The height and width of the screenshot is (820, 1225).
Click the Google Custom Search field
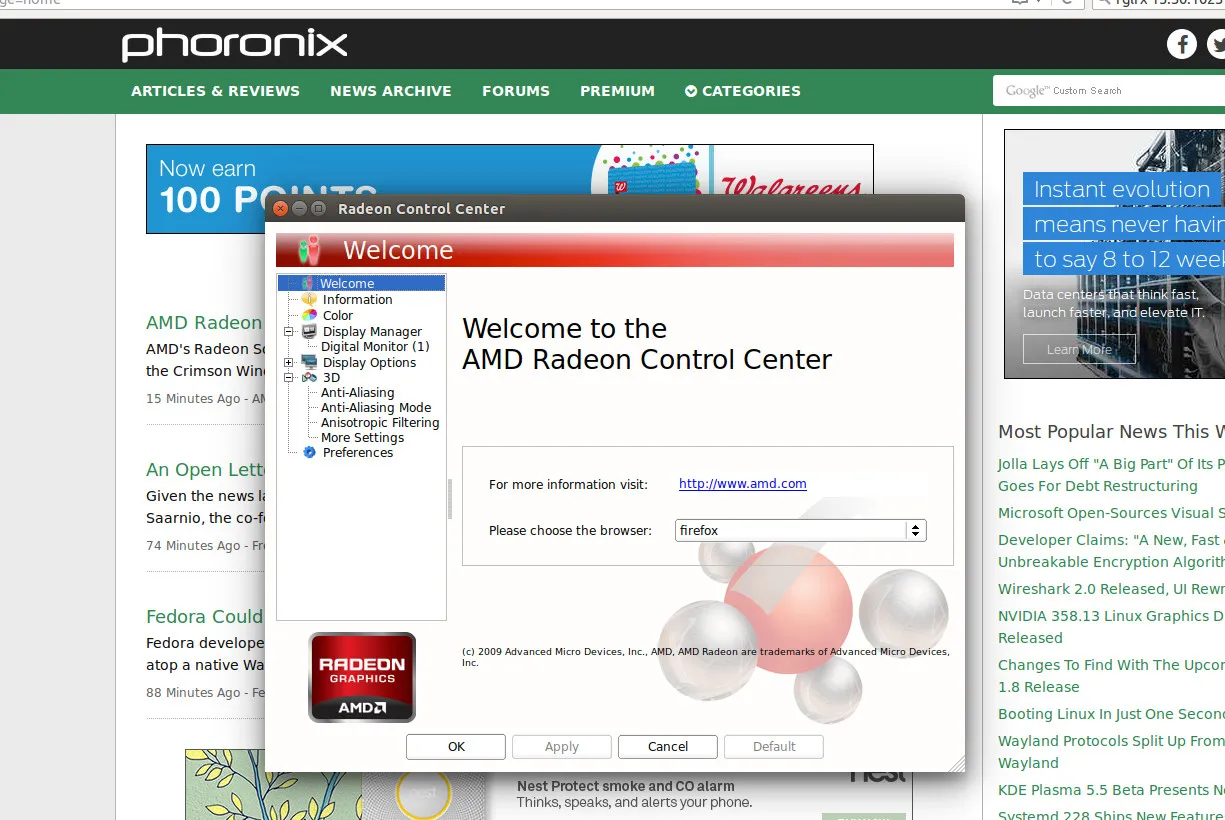(x=1110, y=91)
